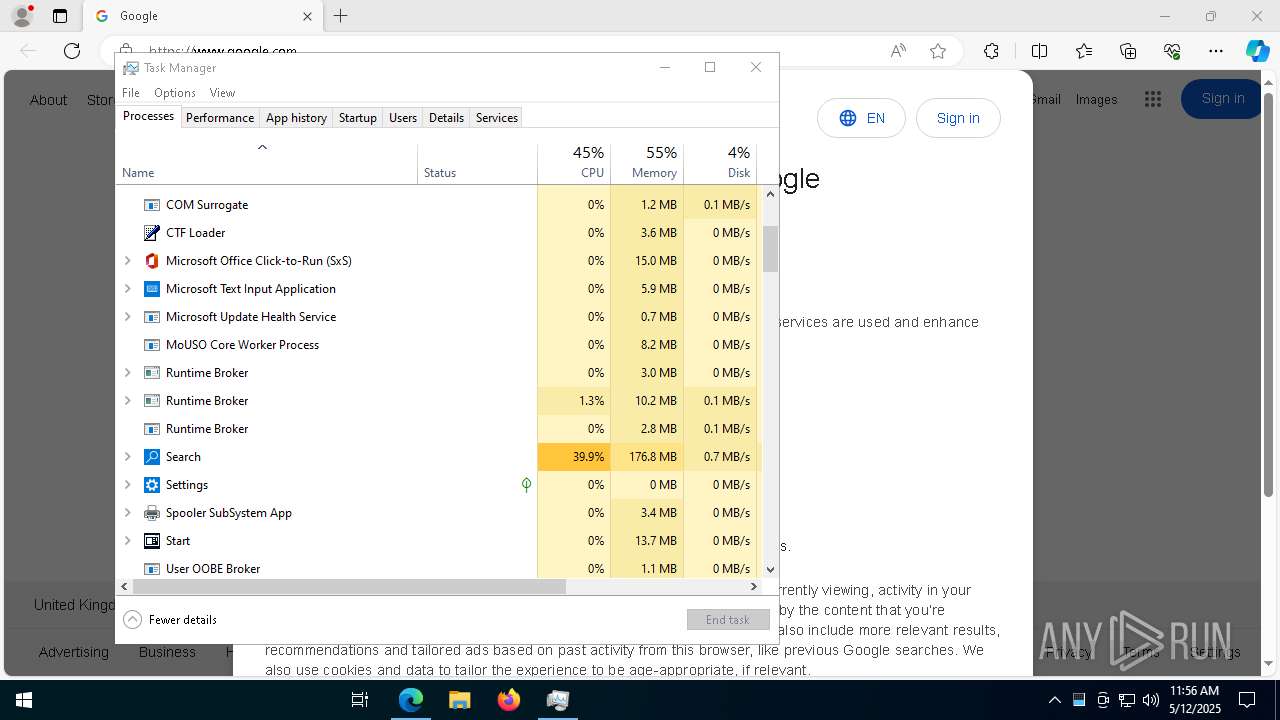The width and height of the screenshot is (1280, 720).
Task: Open a new tab in Edge
Action: point(341,16)
